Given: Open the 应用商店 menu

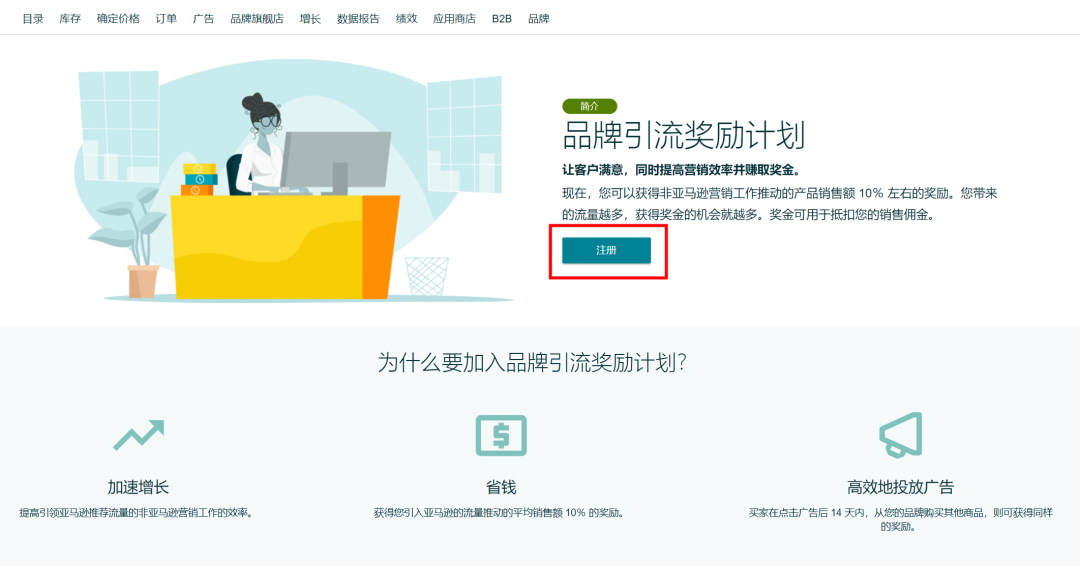Looking at the screenshot, I should [x=454, y=19].
